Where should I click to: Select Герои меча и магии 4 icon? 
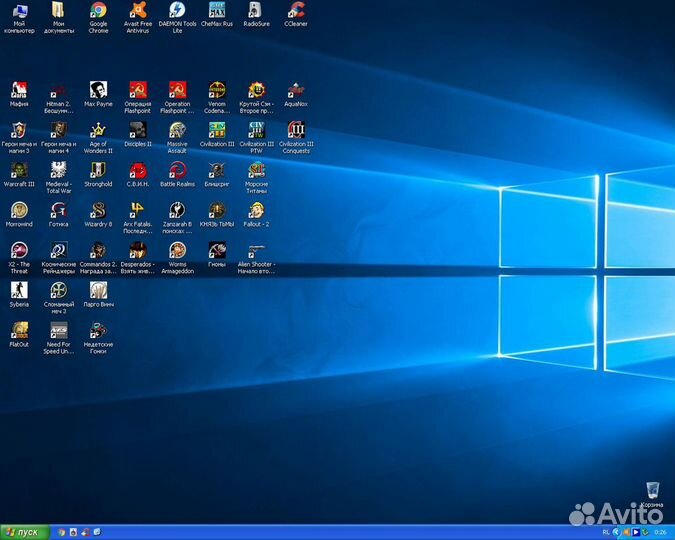point(59,138)
